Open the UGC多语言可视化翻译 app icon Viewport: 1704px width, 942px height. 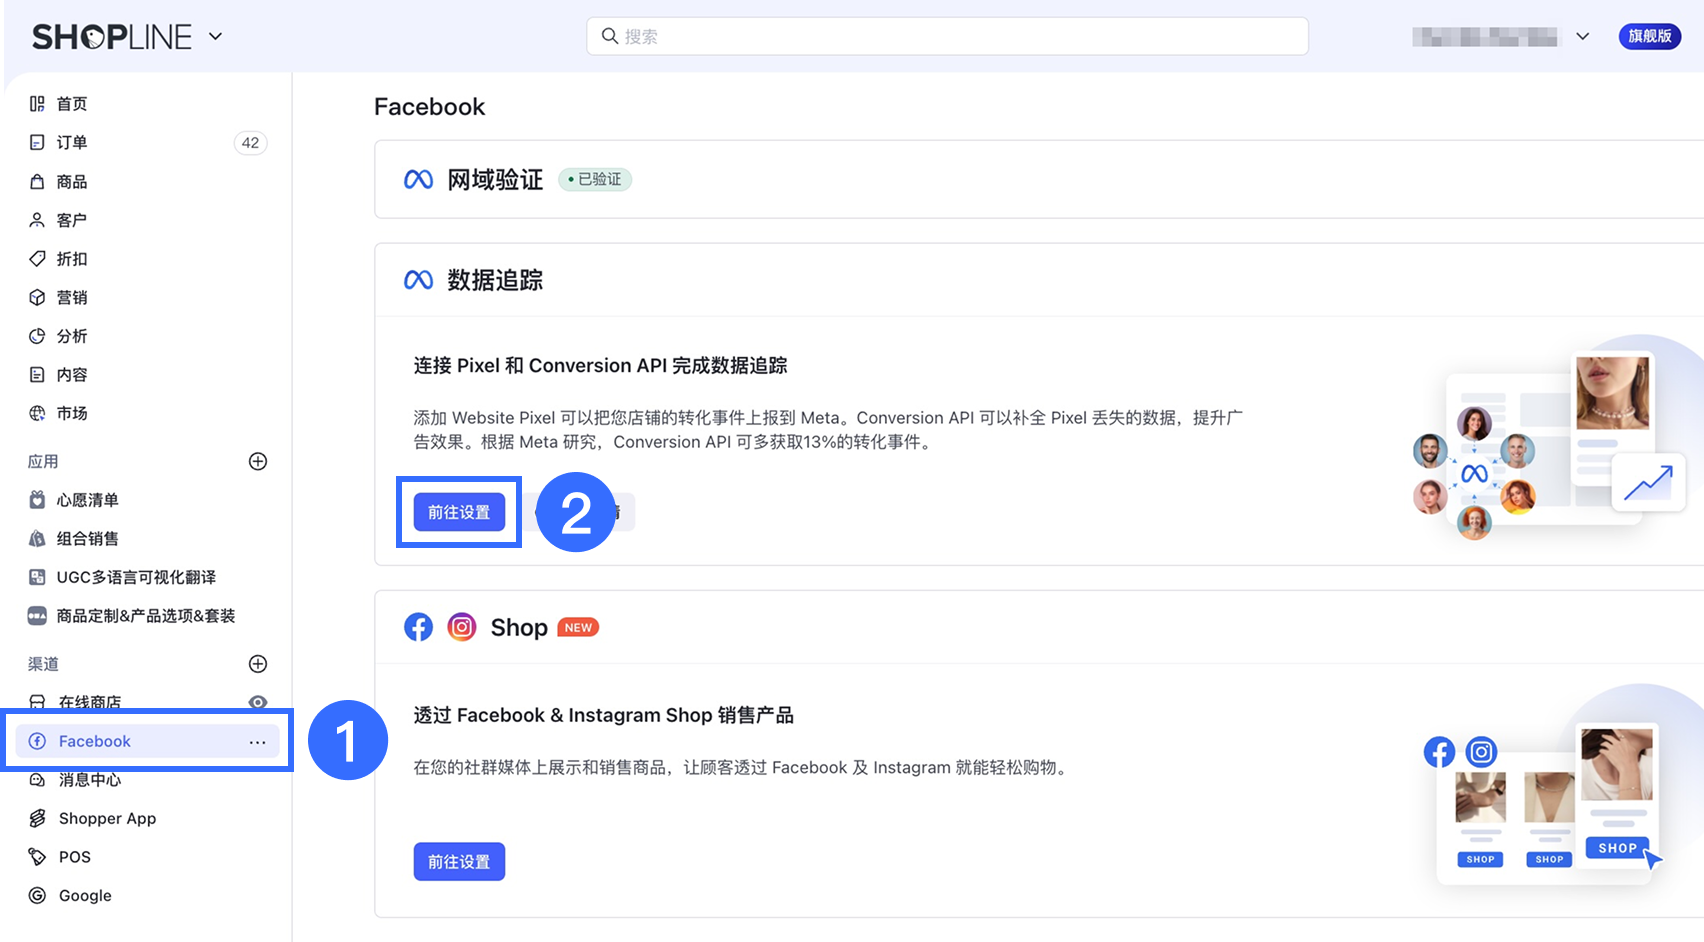[x=37, y=577]
